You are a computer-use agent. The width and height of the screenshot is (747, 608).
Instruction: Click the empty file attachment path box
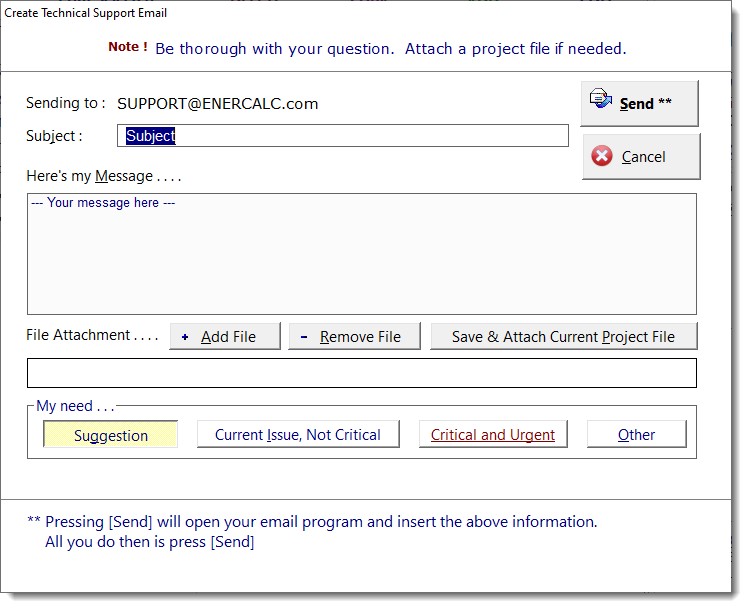tap(361, 373)
